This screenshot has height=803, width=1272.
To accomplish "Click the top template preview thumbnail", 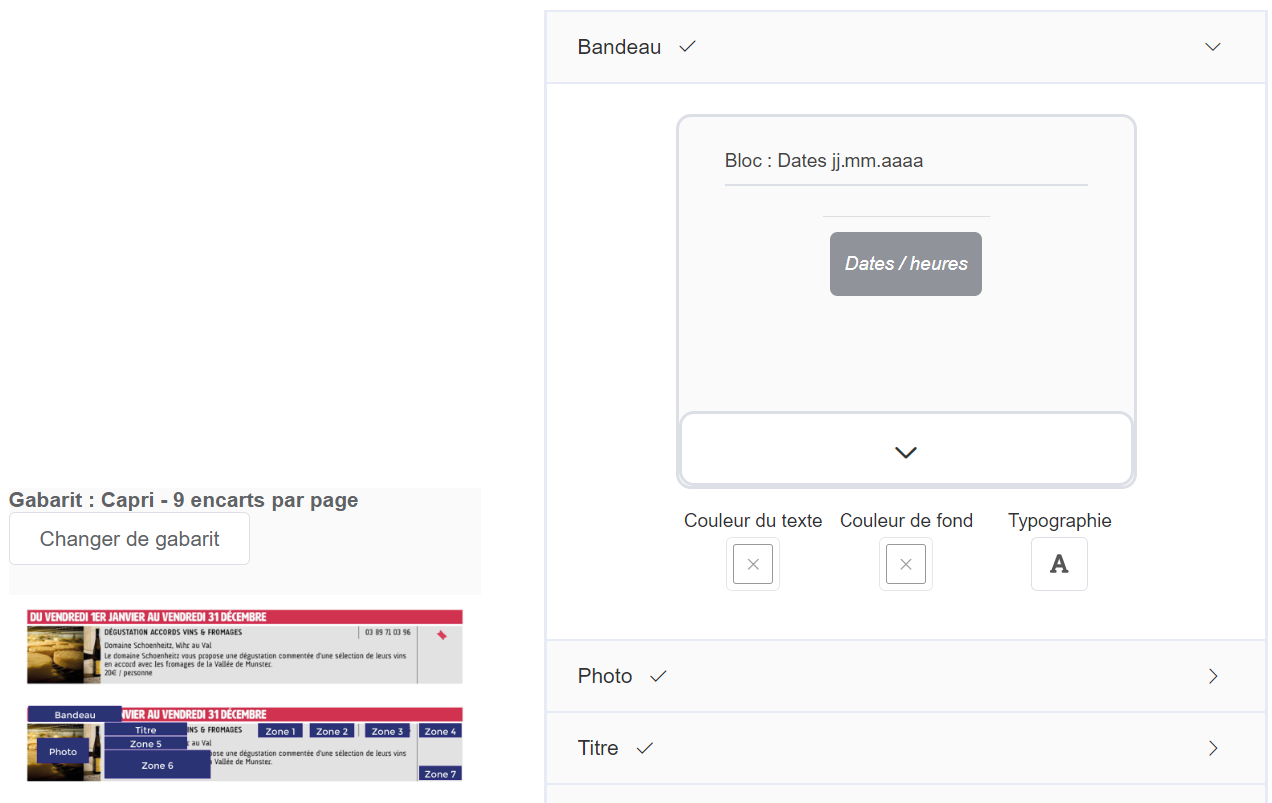I will click(x=245, y=647).
